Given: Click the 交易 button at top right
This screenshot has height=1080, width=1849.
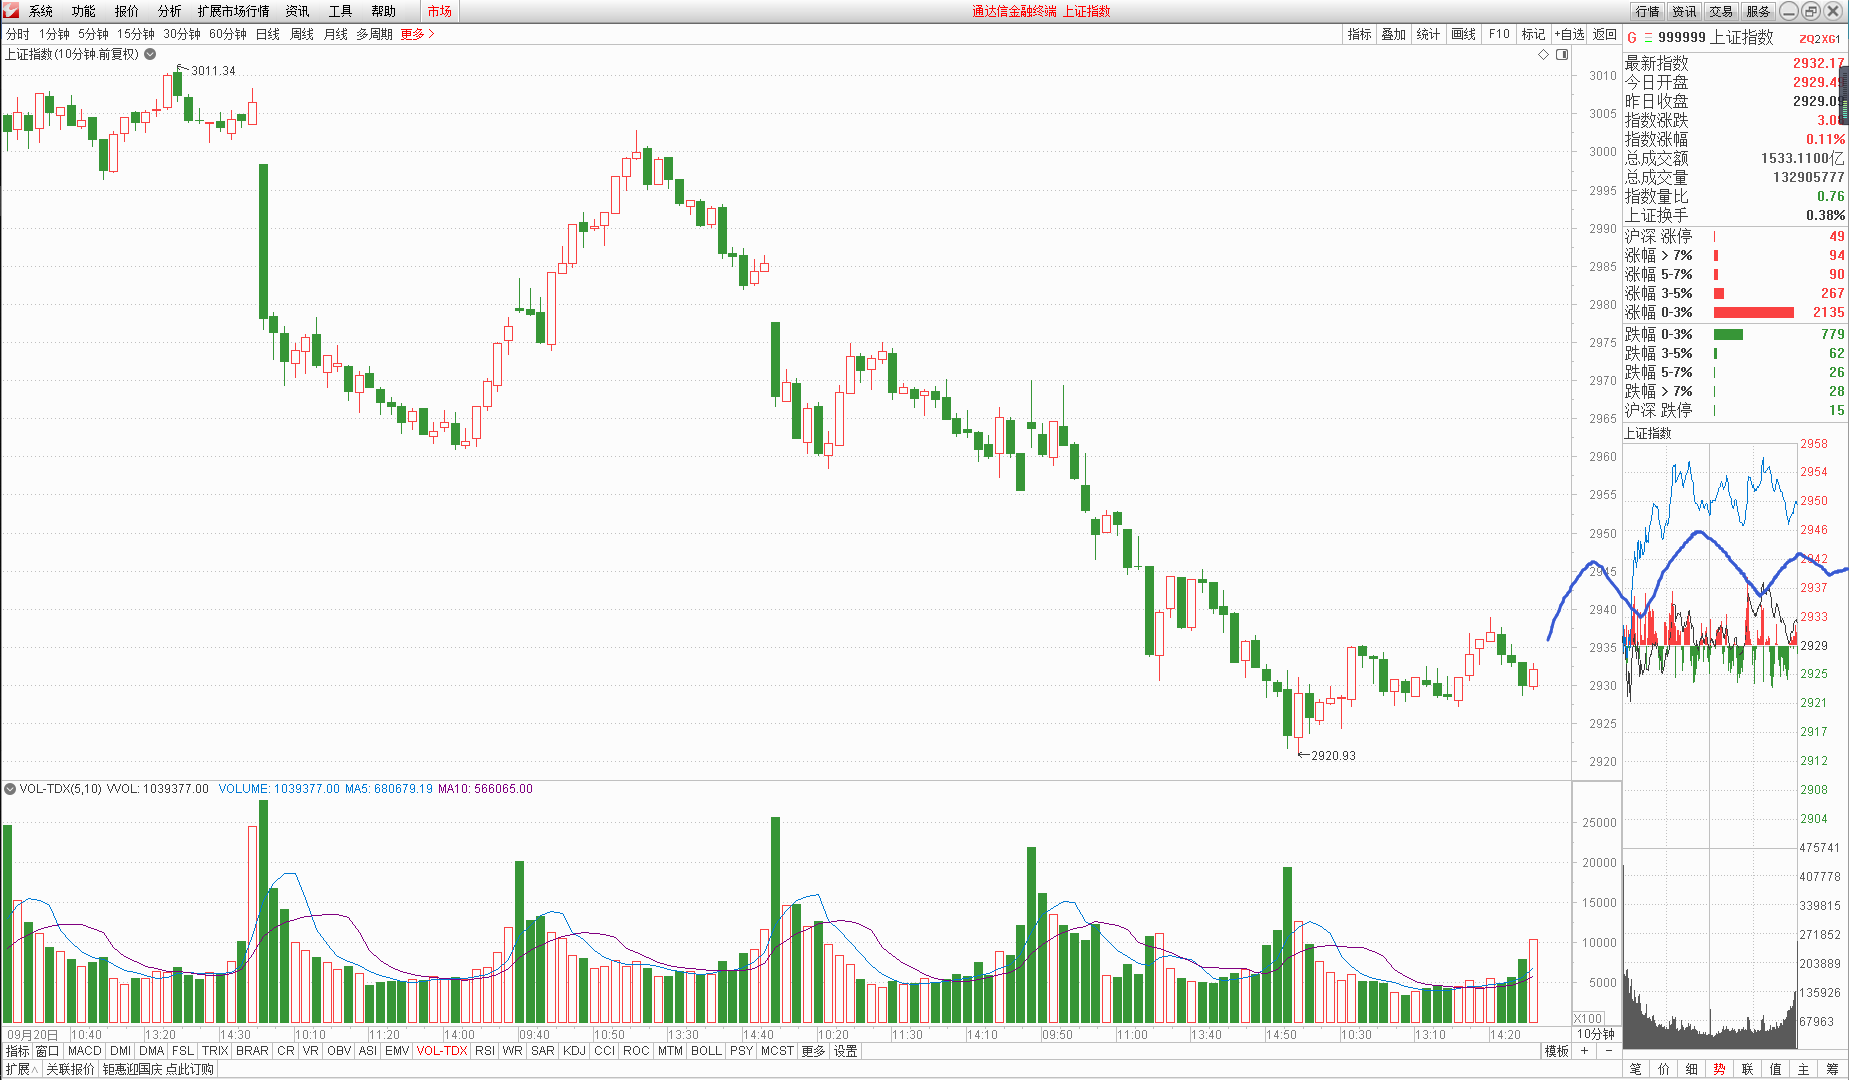Looking at the screenshot, I should point(1721,11).
